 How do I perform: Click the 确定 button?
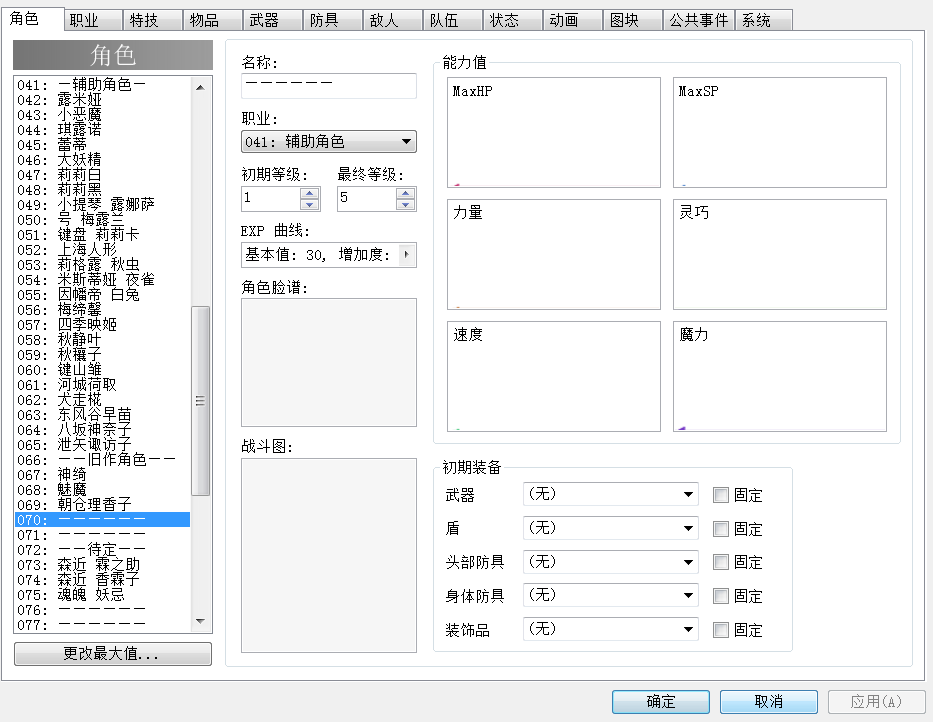[660, 702]
